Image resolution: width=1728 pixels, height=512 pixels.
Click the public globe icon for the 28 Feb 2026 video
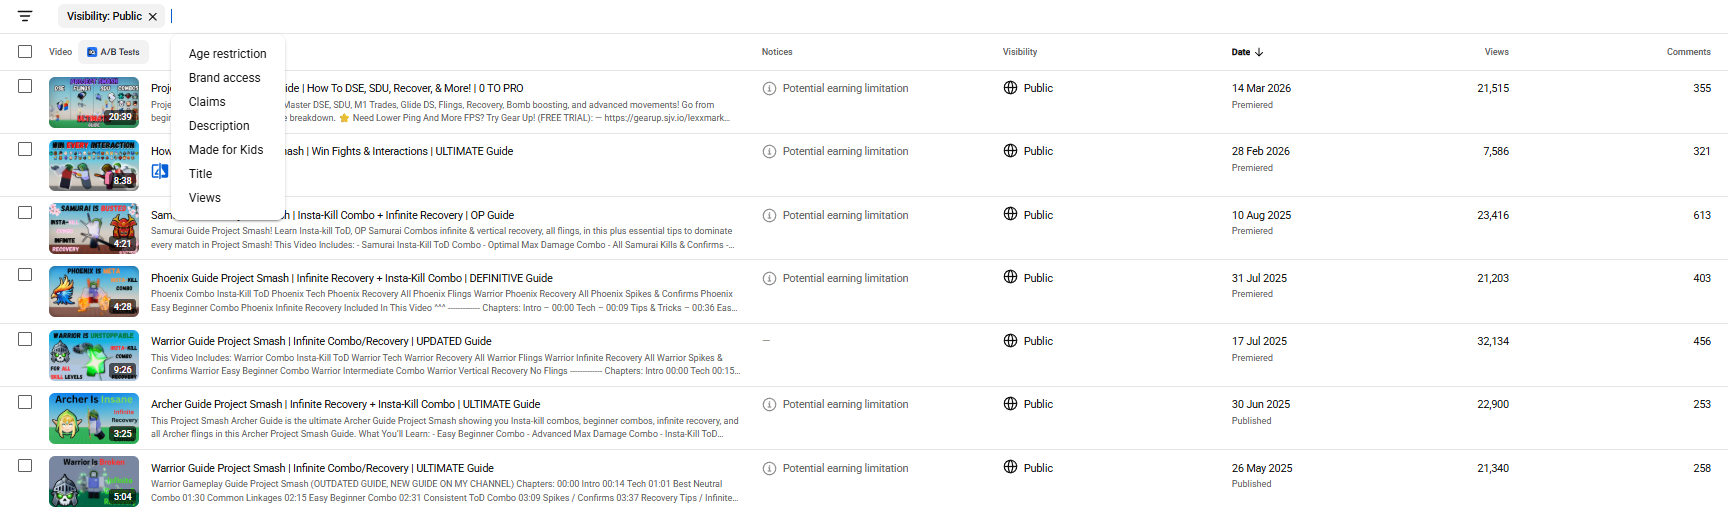(x=1010, y=151)
